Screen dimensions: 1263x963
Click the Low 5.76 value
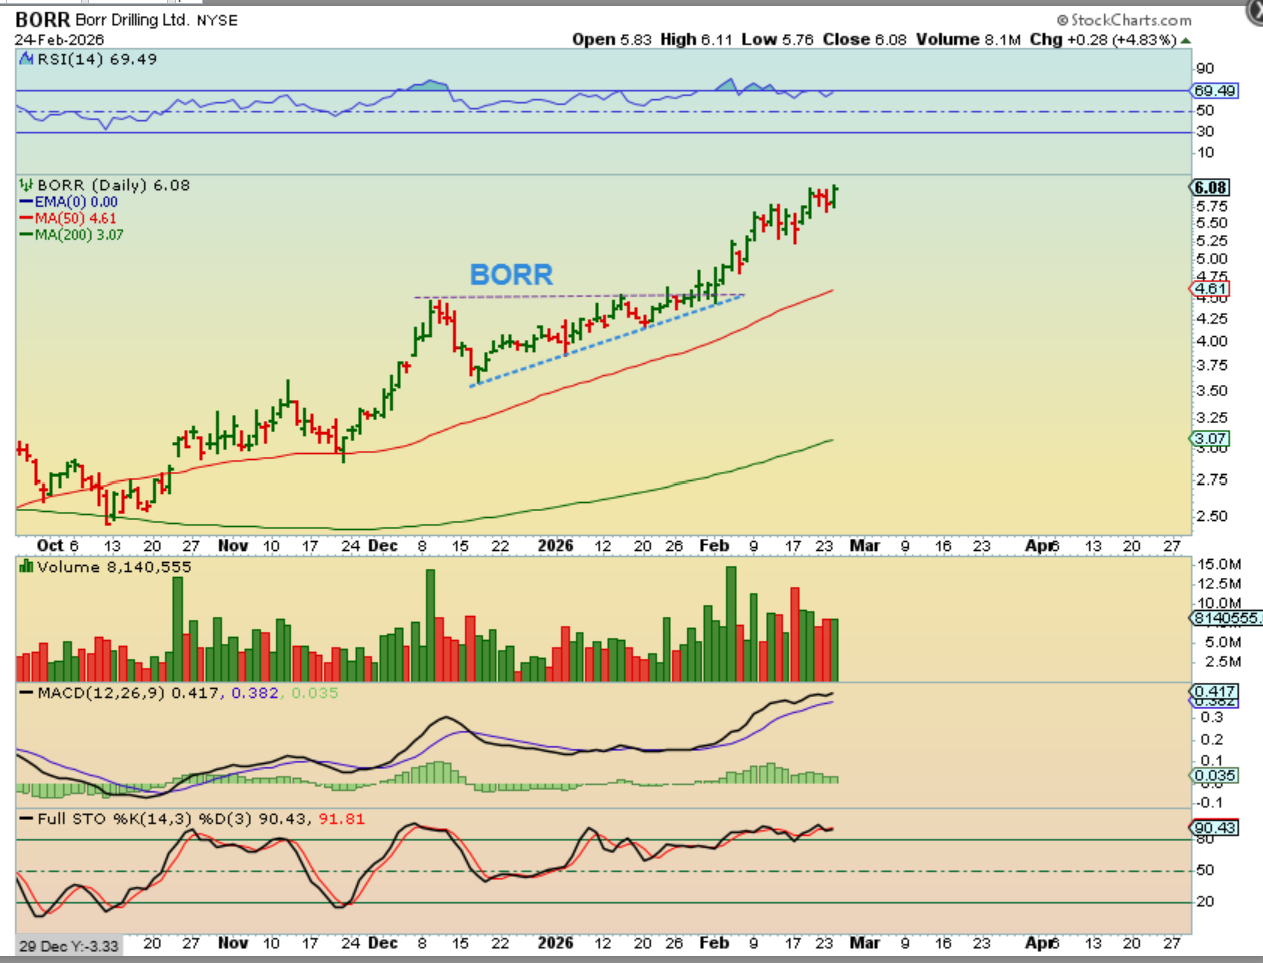tap(778, 39)
